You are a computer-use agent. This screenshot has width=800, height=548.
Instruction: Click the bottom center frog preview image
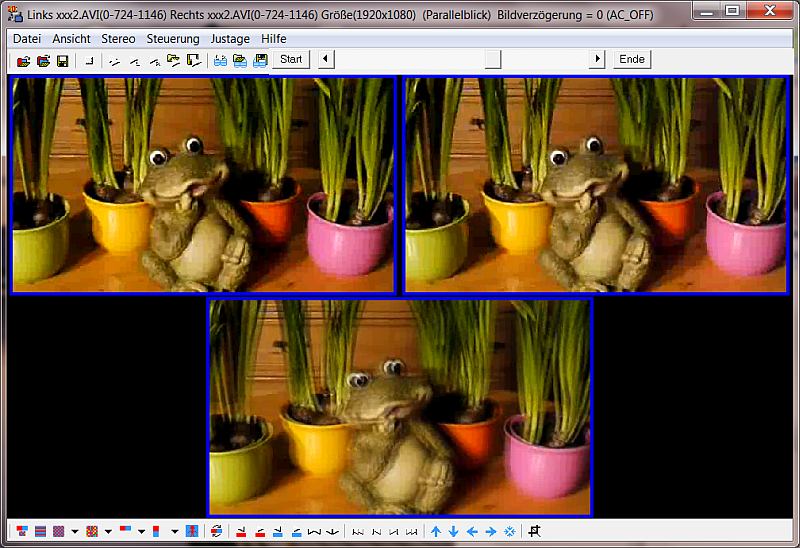click(400, 408)
